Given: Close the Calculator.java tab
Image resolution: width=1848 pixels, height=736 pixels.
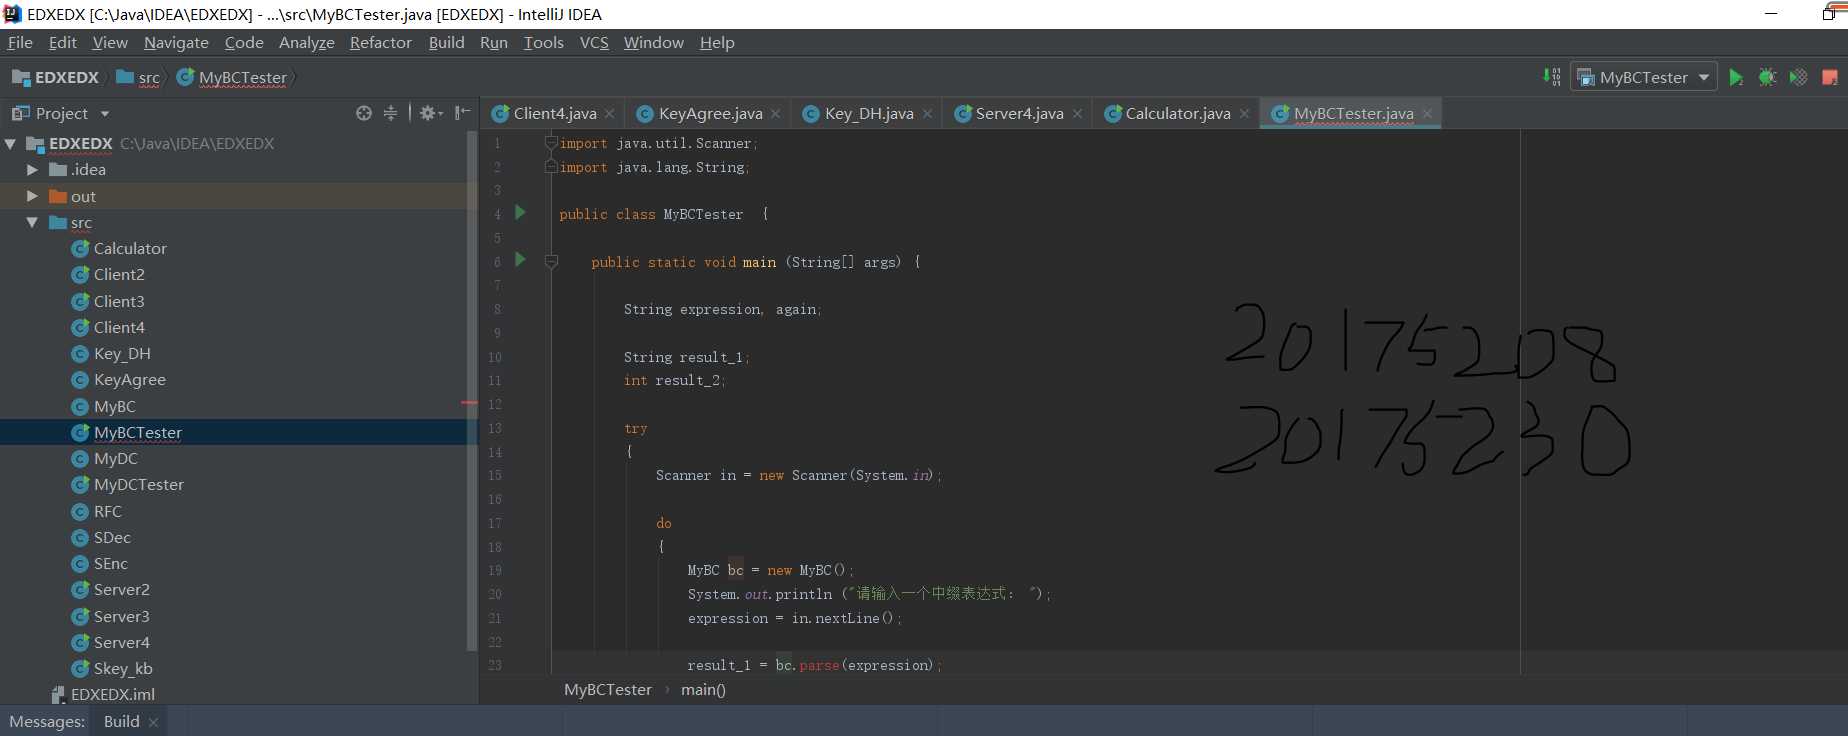Looking at the screenshot, I should tap(1244, 114).
